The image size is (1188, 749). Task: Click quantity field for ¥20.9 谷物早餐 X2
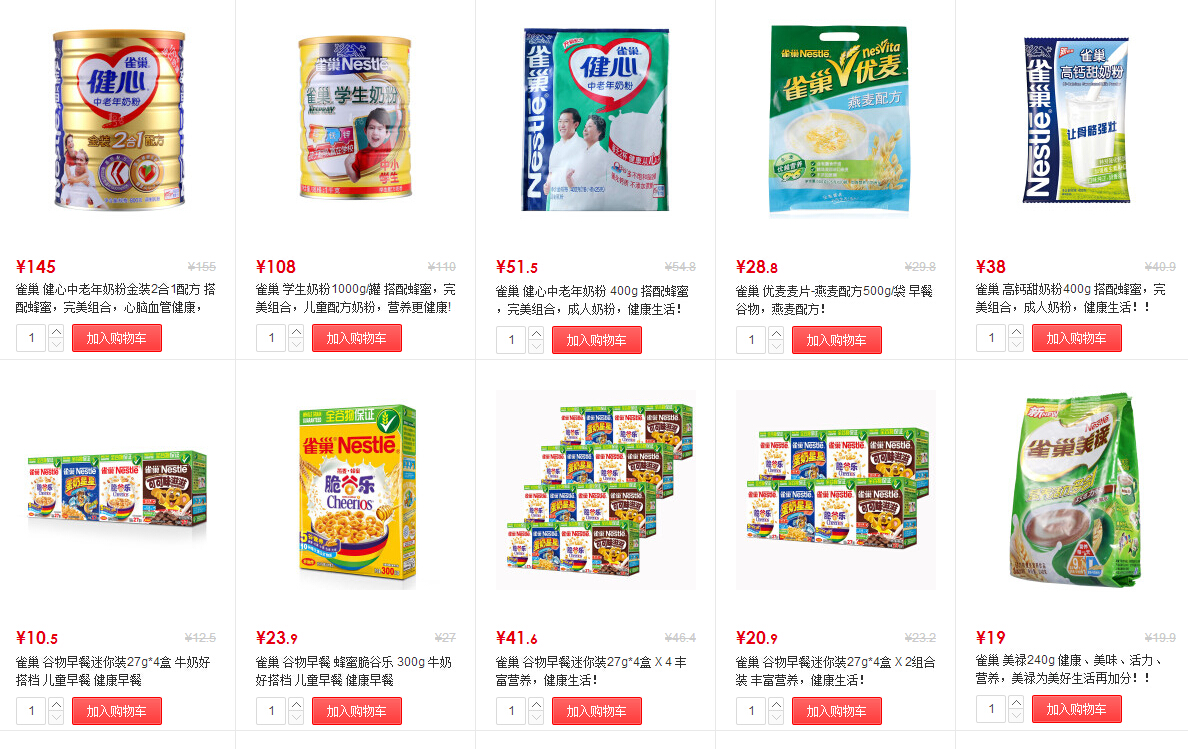(x=752, y=711)
